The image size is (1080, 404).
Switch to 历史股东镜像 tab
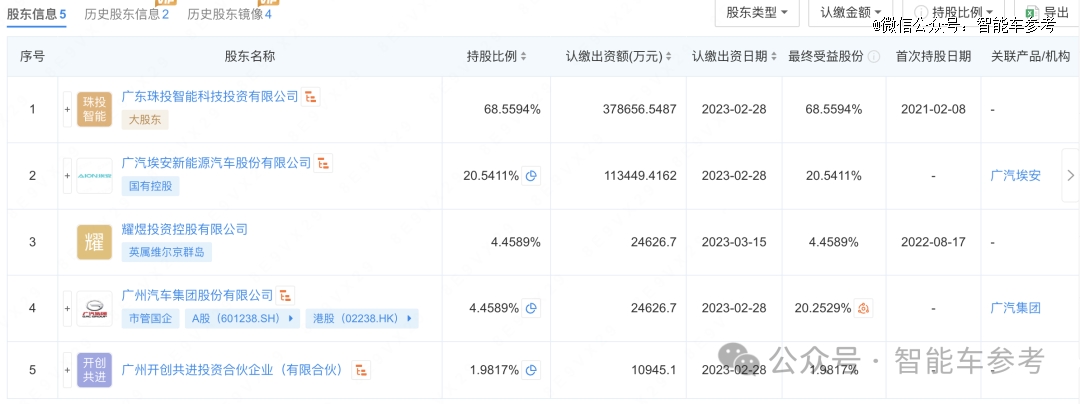229,13
